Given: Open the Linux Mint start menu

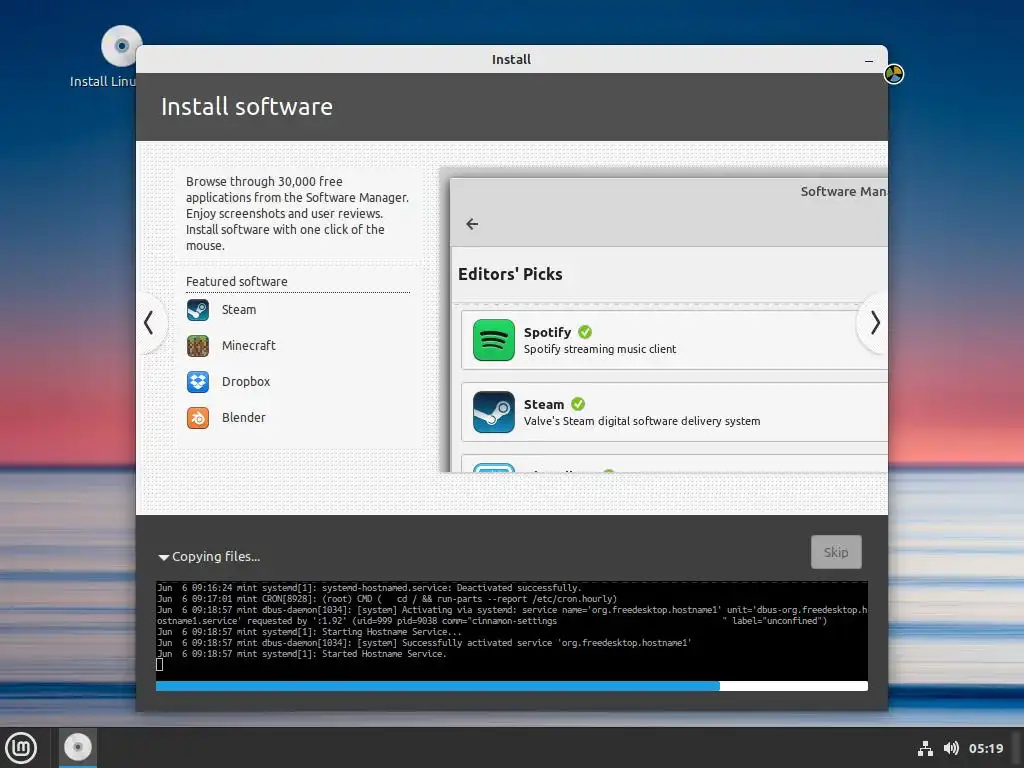Looking at the screenshot, I should click(22, 748).
